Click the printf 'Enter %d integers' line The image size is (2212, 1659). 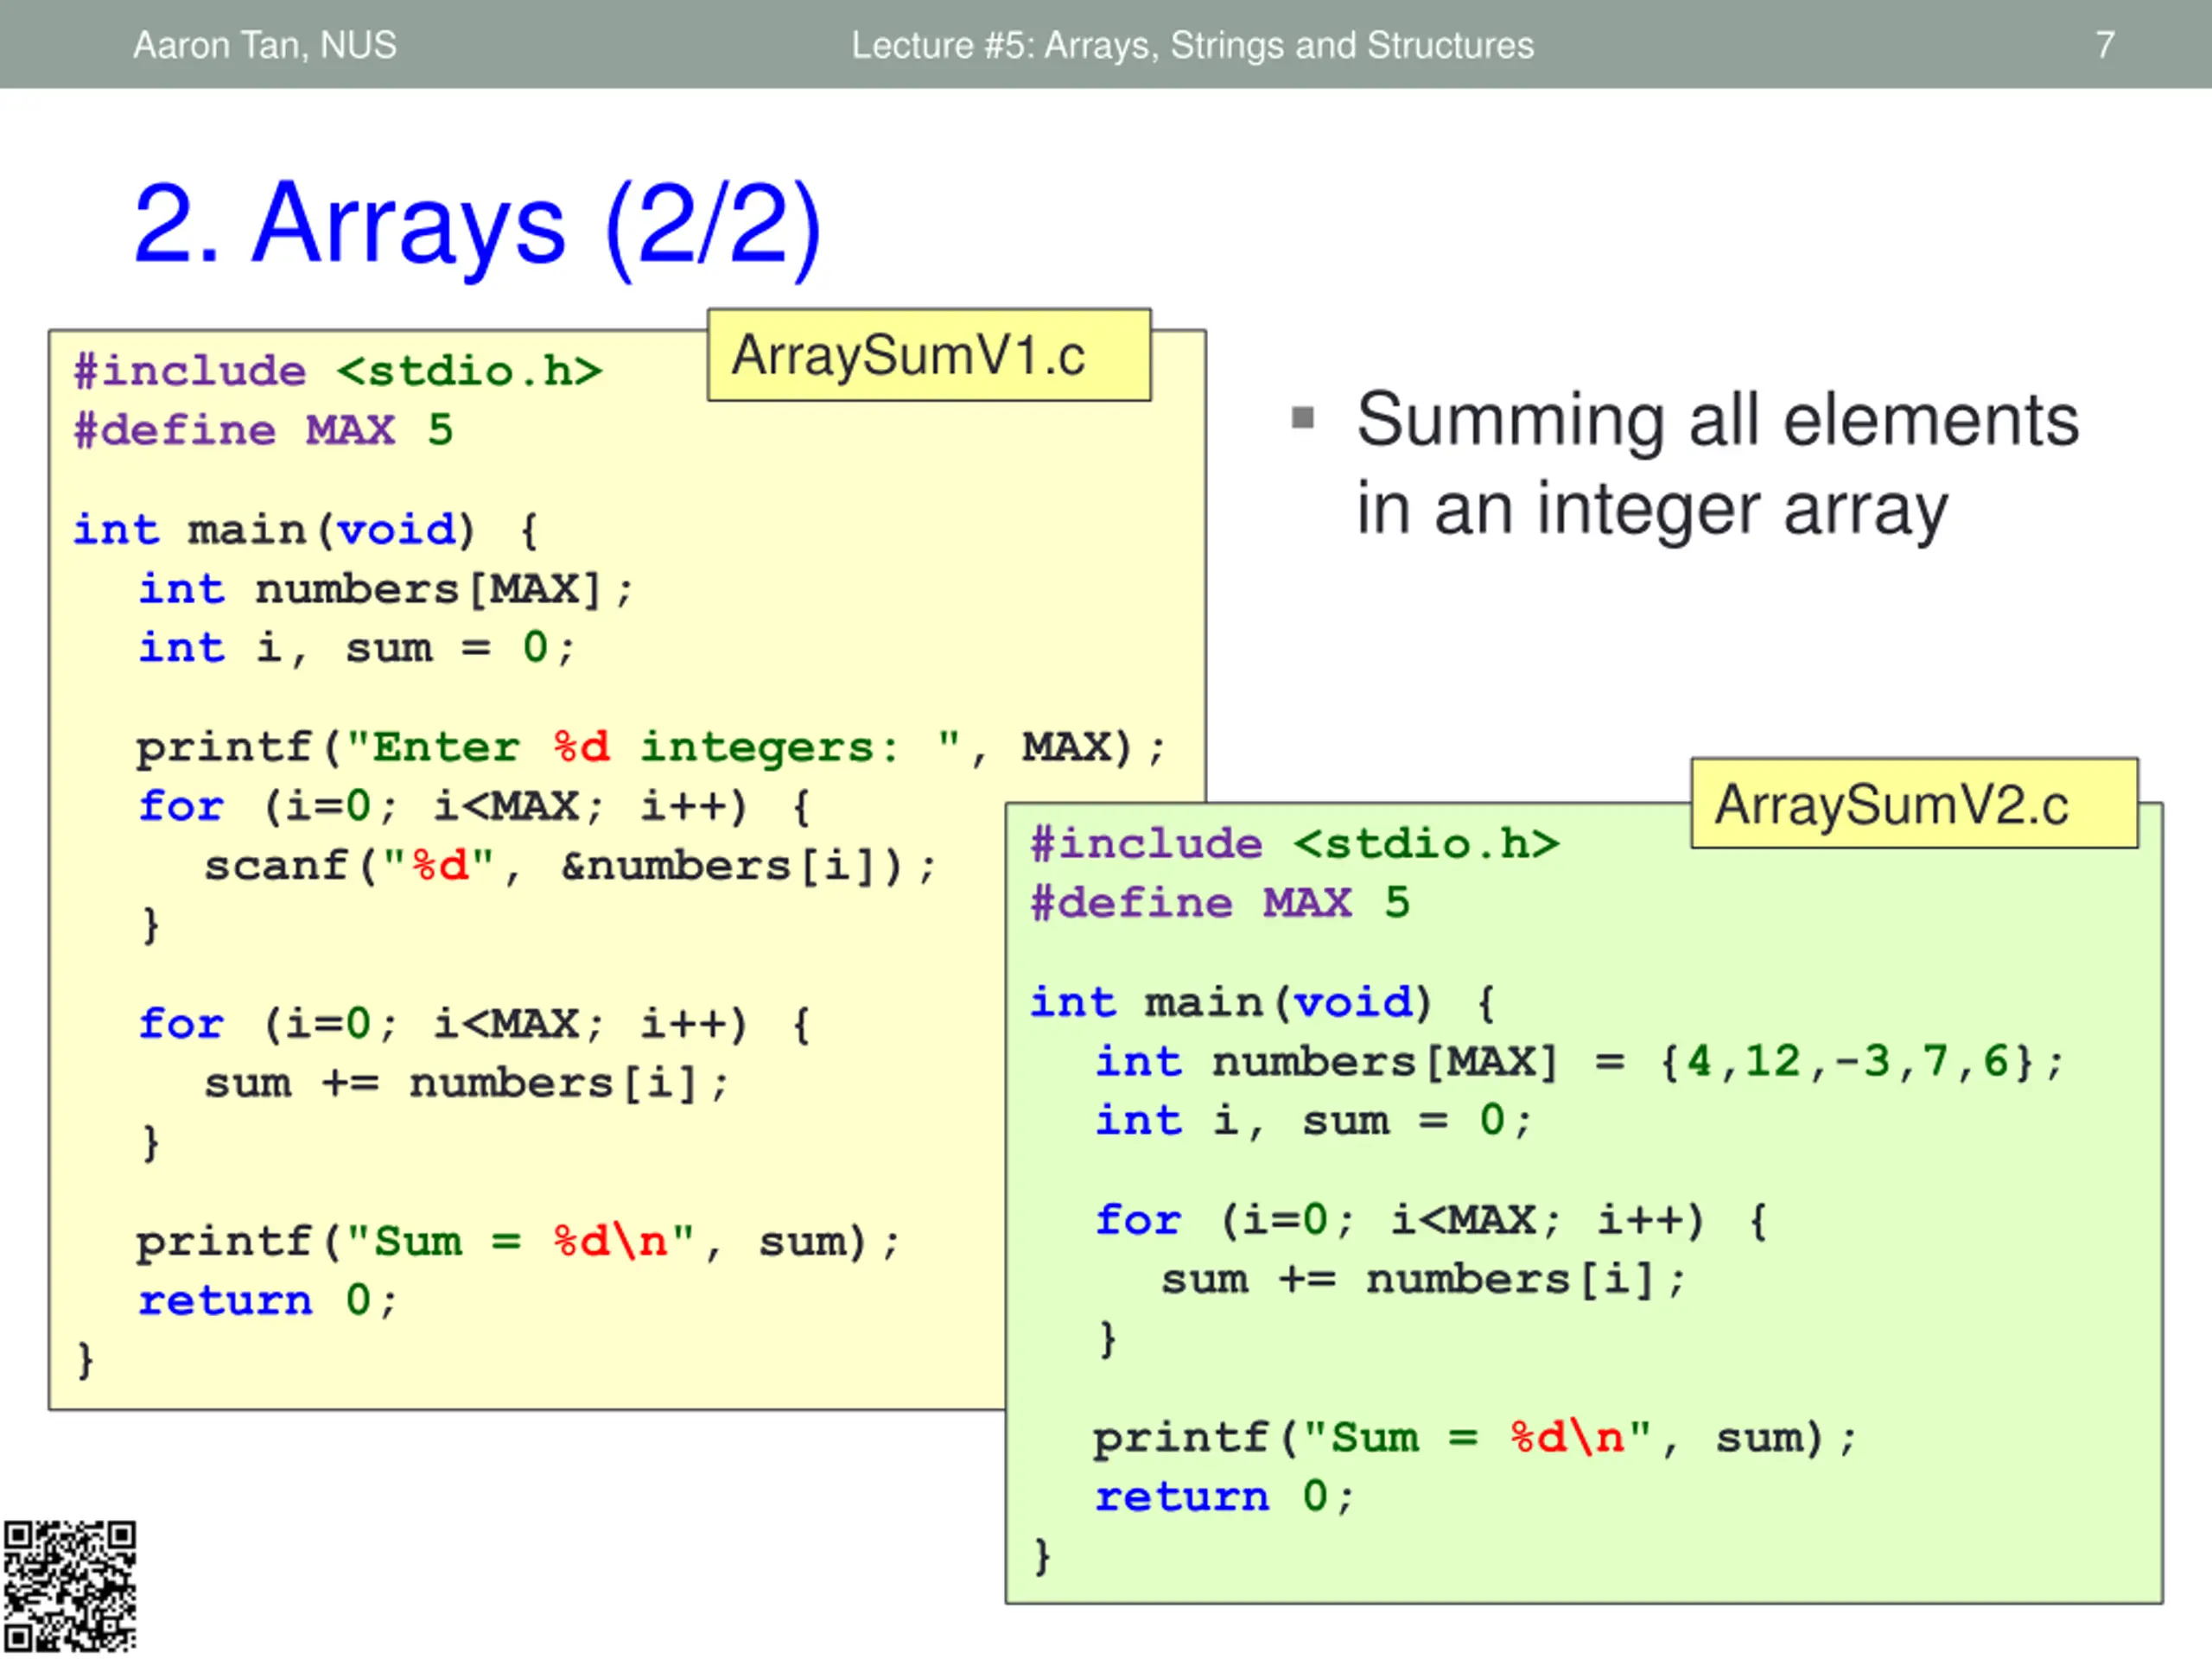point(651,748)
